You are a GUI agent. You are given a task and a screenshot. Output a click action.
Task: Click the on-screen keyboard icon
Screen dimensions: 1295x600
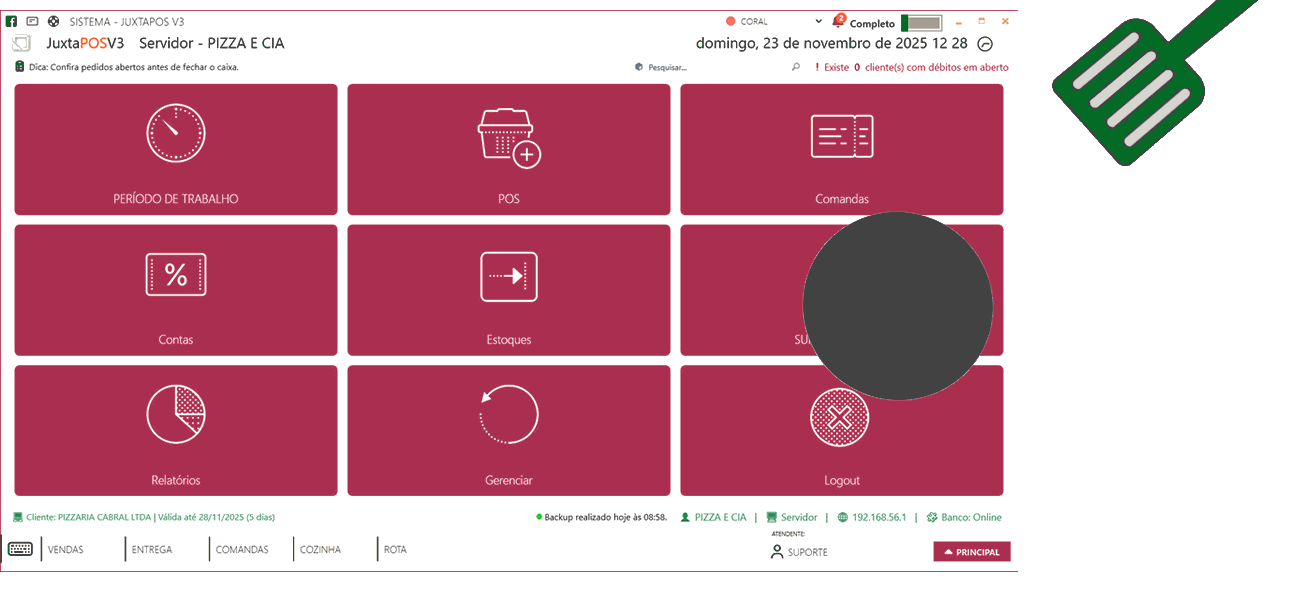(20, 549)
